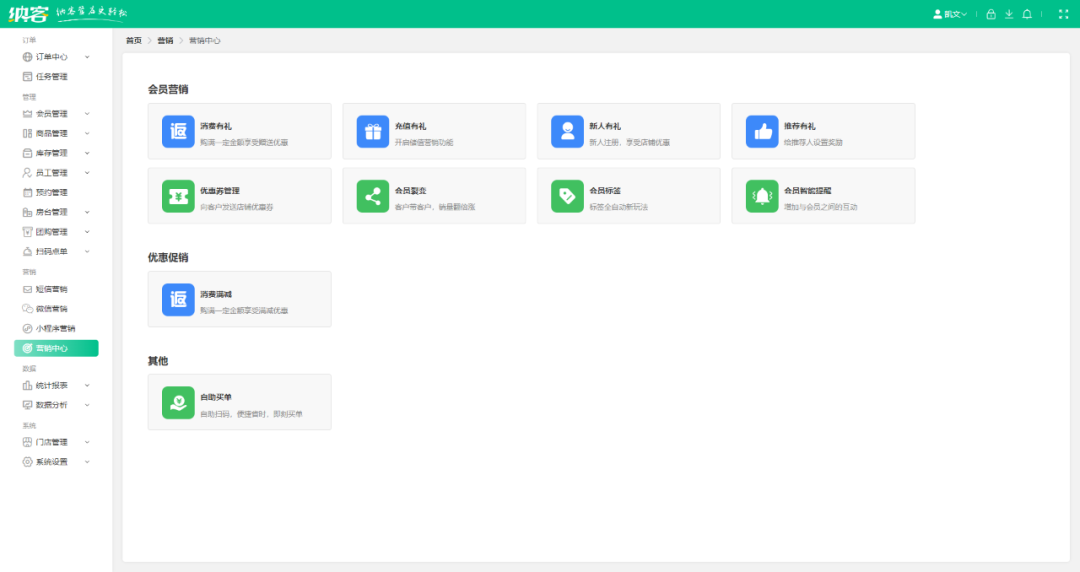Click the description 增加与会员之间的互动
The height and width of the screenshot is (572, 1080).
[820, 207]
